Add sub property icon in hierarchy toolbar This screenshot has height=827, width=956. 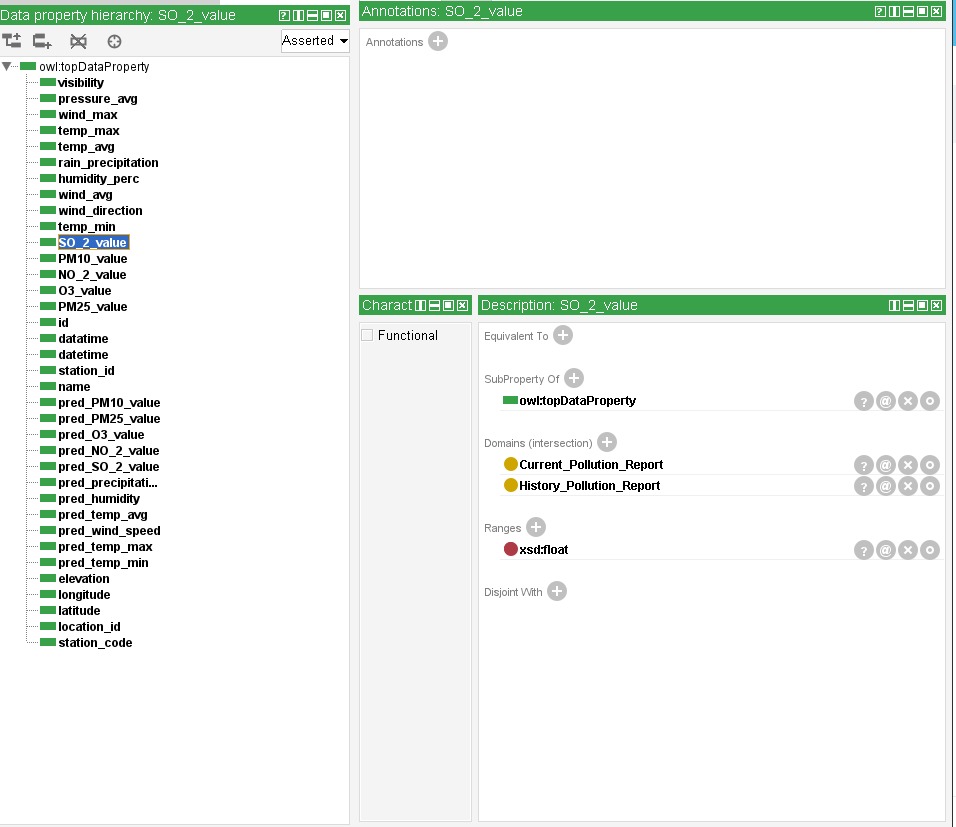tap(12, 41)
